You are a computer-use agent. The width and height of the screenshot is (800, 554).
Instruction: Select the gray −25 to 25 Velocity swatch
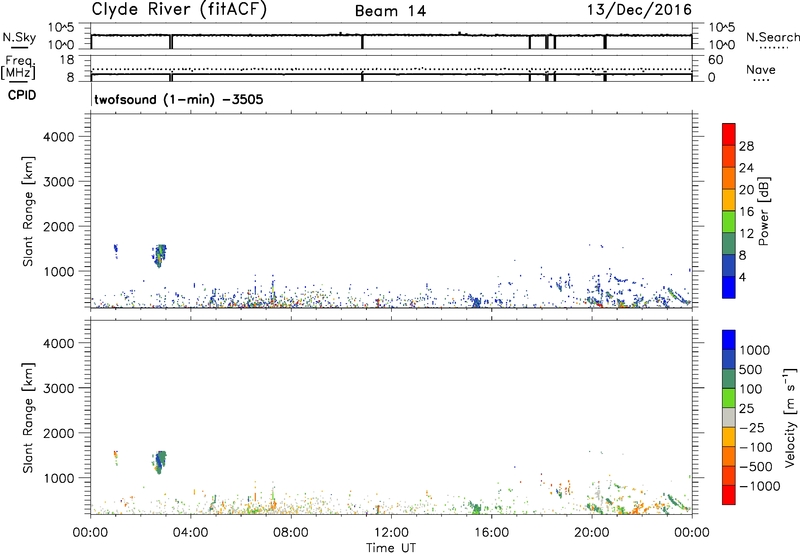(x=729, y=417)
